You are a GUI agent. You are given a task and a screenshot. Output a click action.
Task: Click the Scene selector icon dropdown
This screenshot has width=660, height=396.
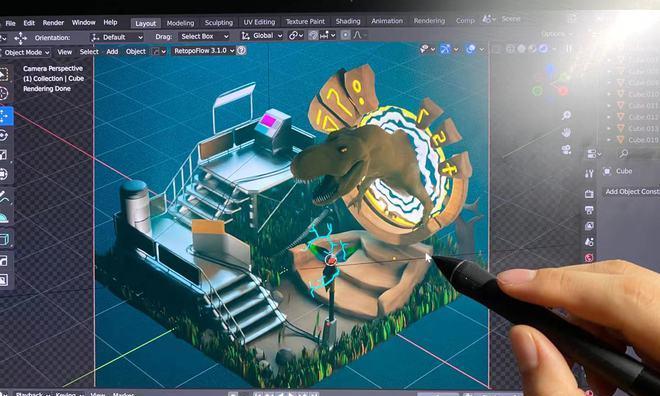point(489,19)
